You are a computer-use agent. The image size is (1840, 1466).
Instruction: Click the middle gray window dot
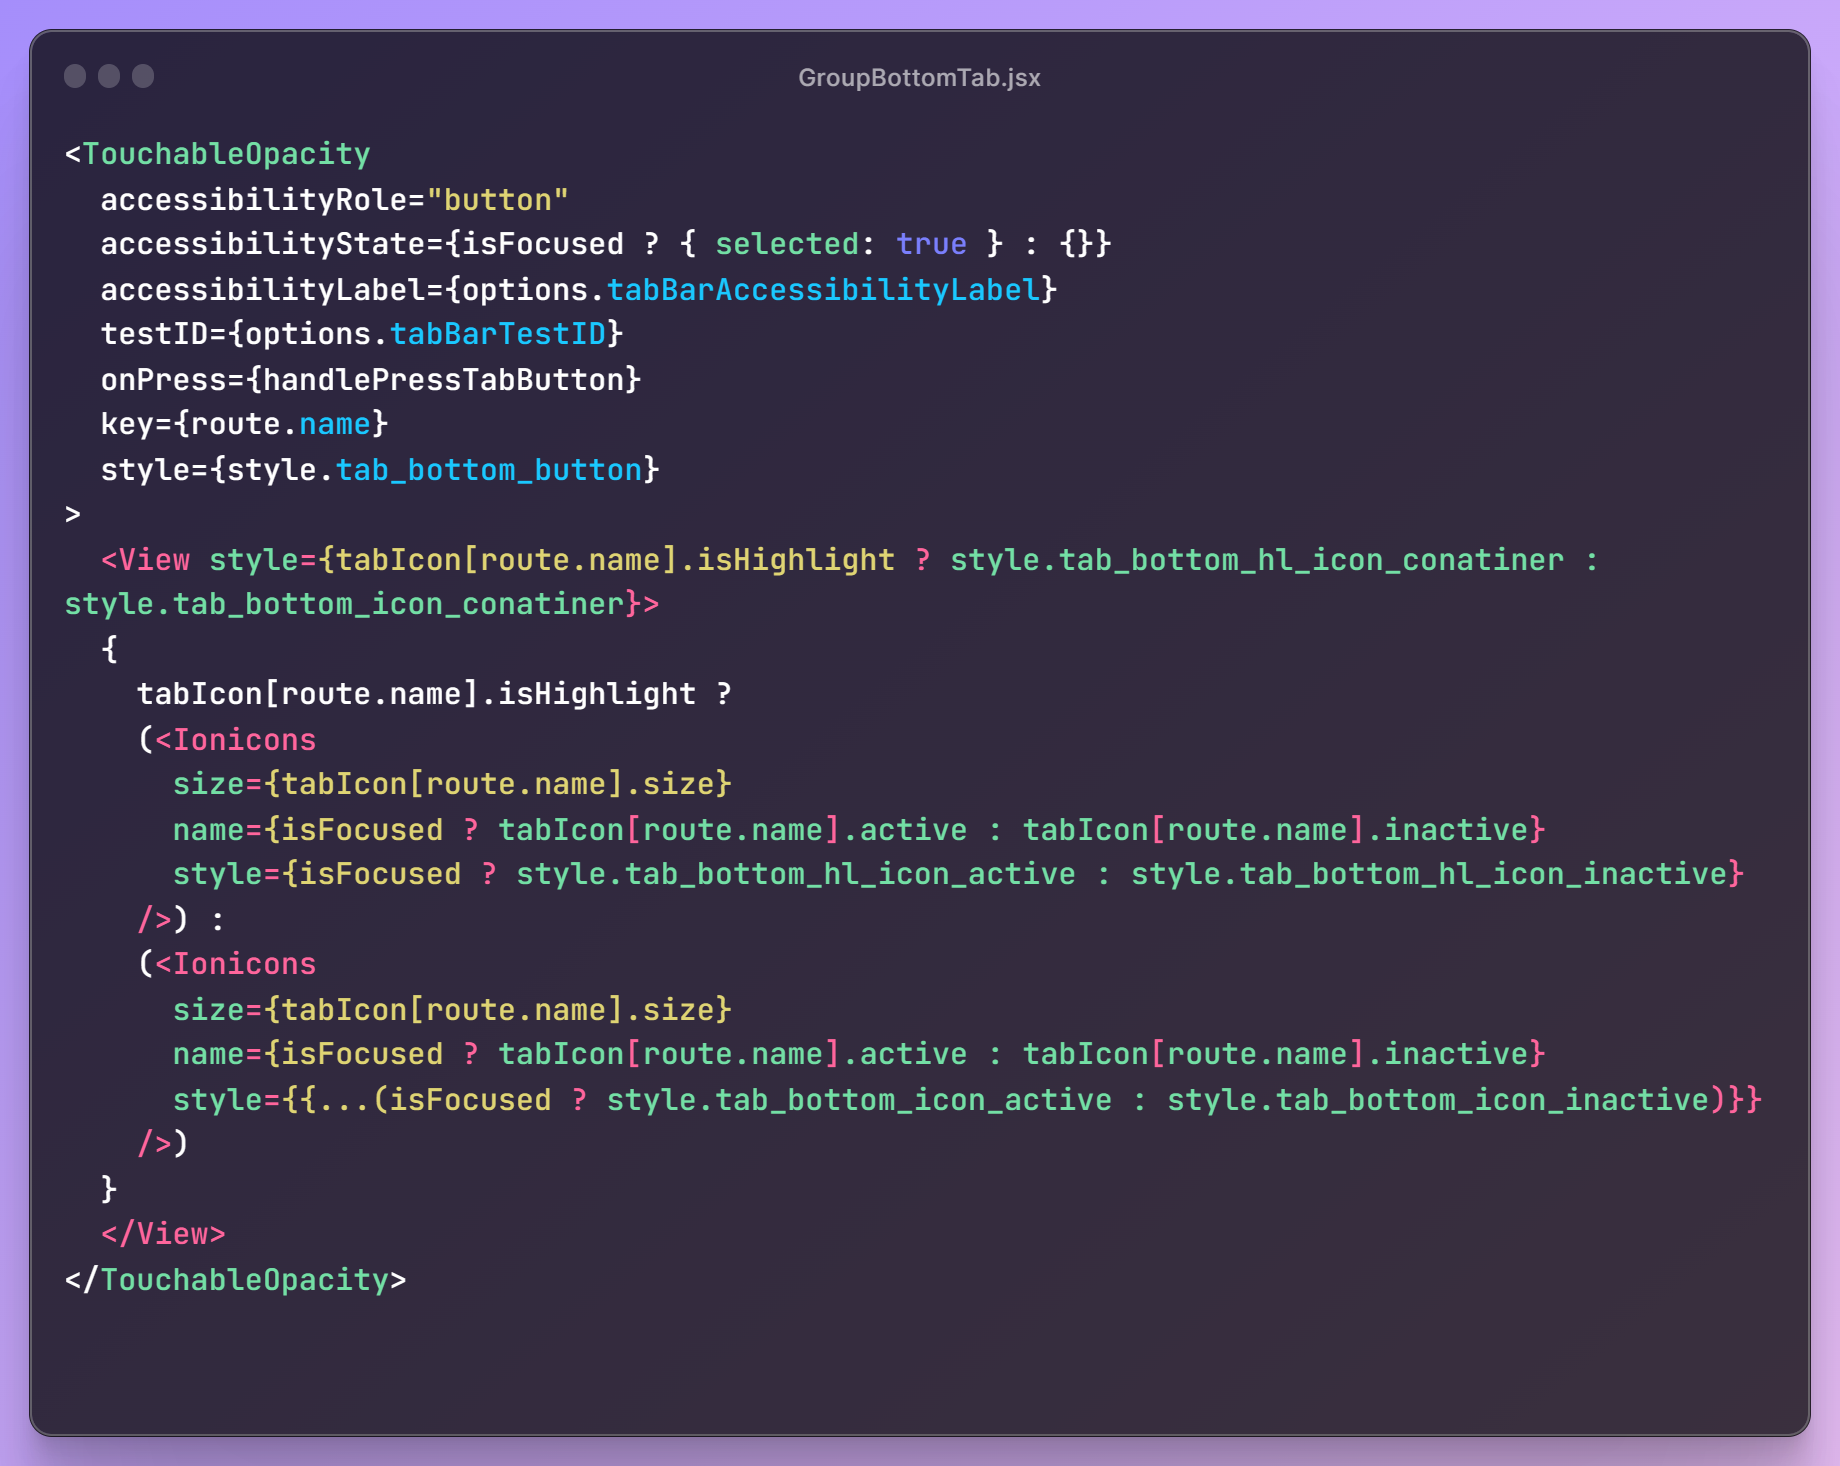(x=109, y=76)
